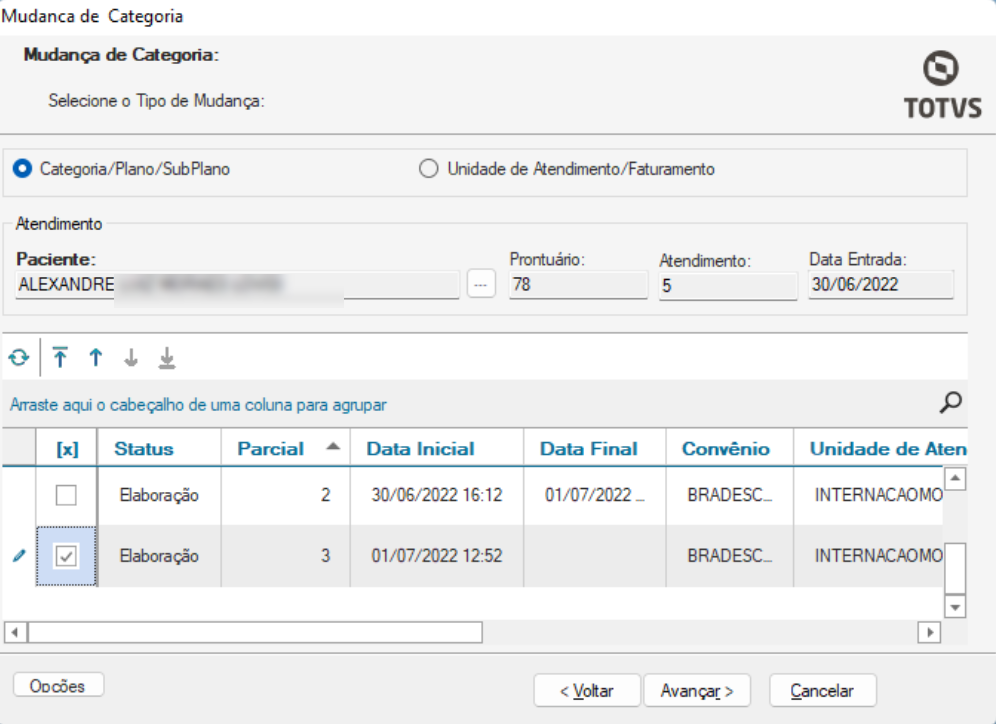Uncheck the box for Parcial 3 row
The image size is (996, 724).
coord(66,556)
